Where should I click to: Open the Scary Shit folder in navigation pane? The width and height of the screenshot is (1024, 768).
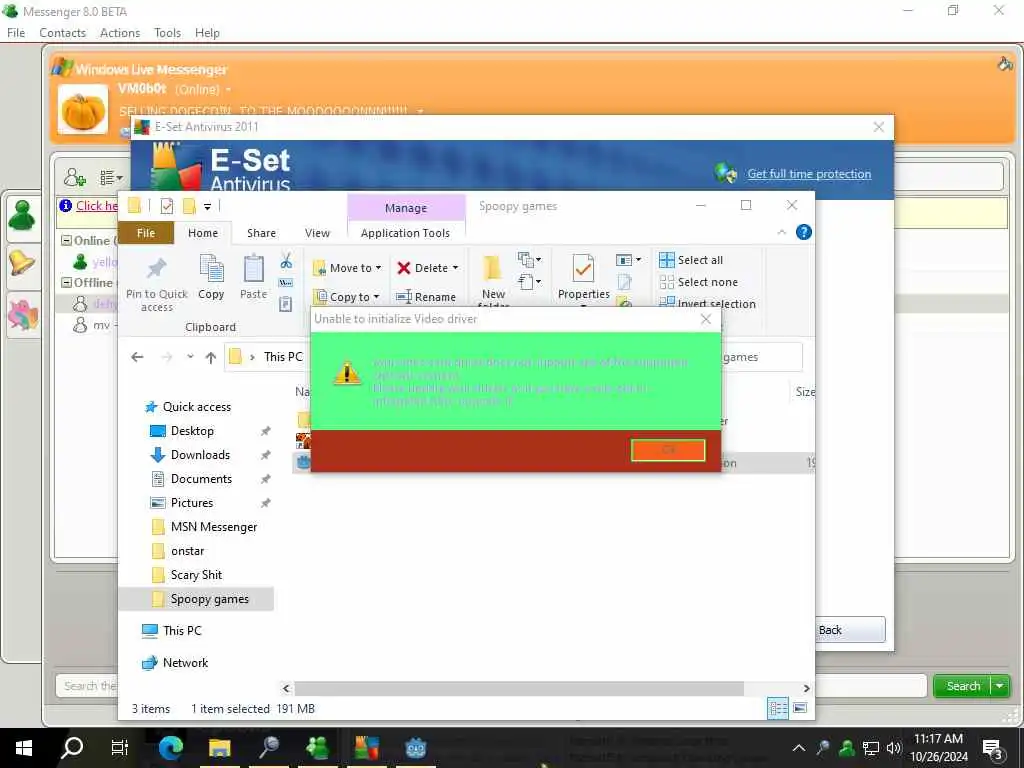pos(196,575)
